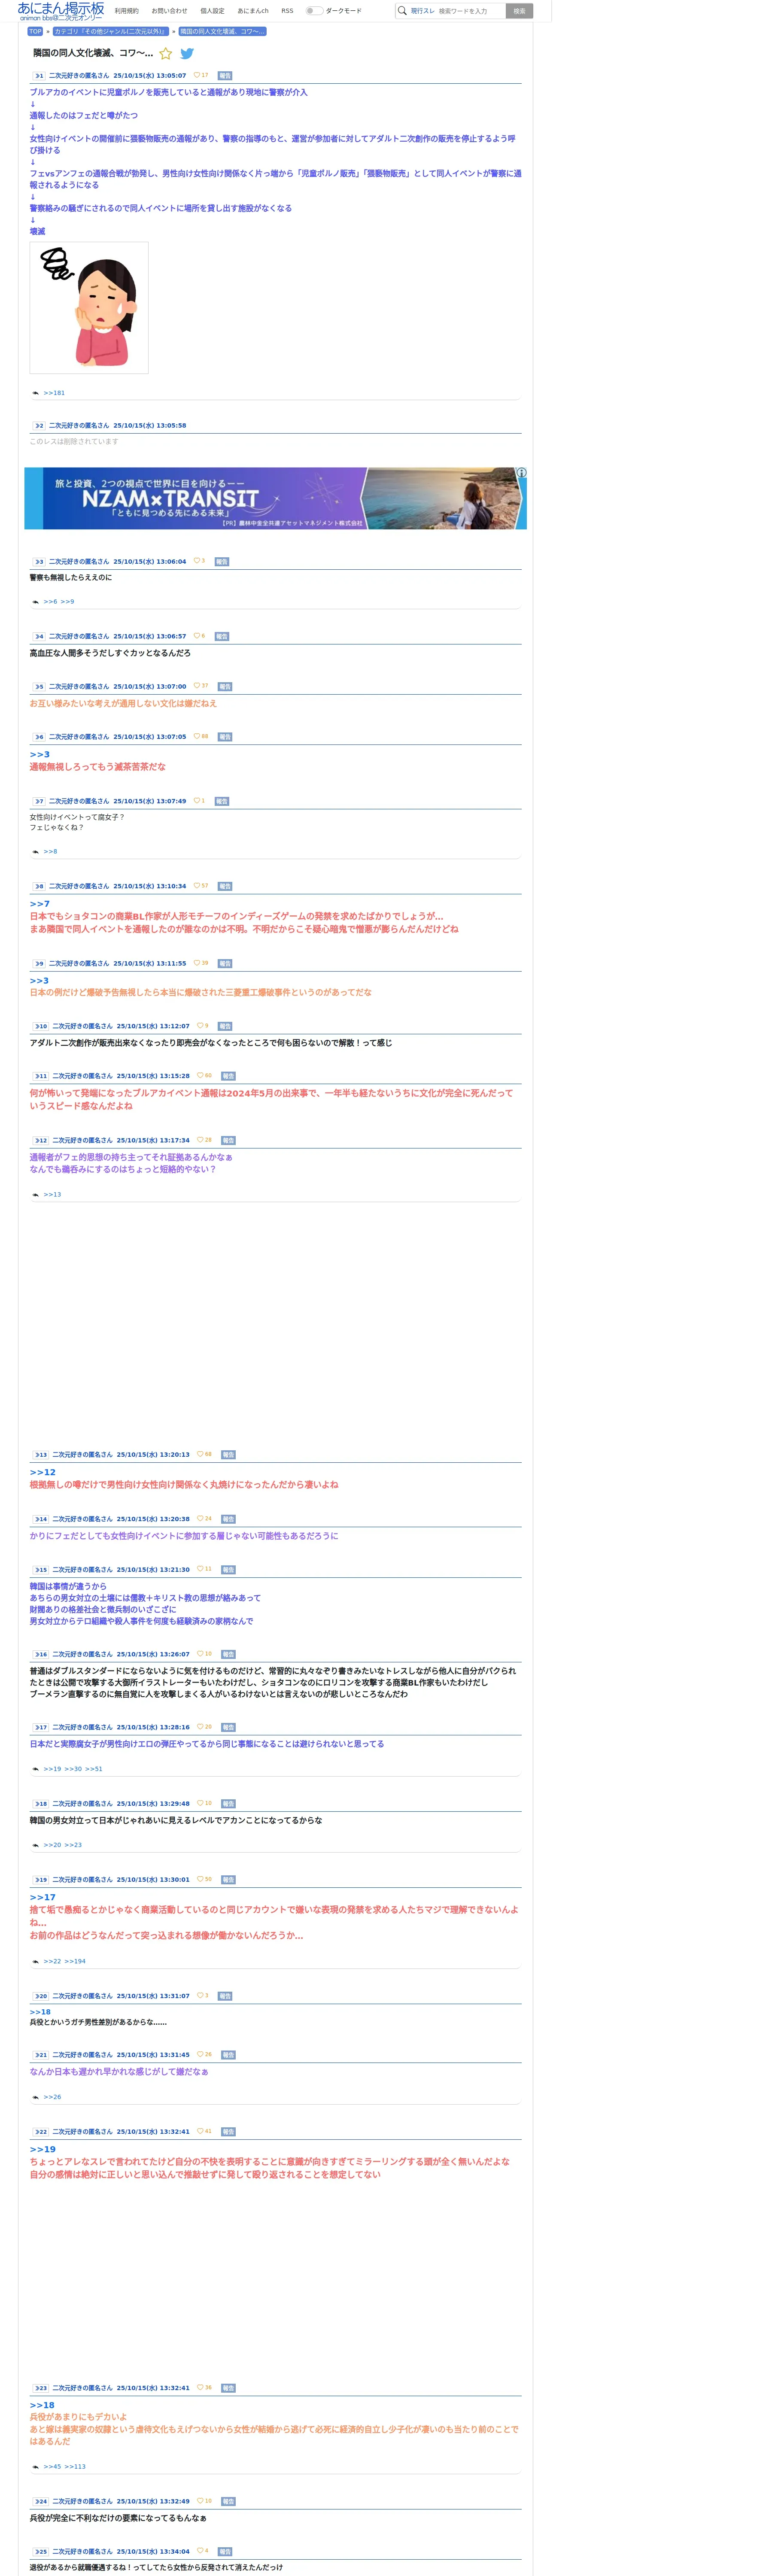Open the NZAM×TRANSIT advertisement banner
The height and width of the screenshot is (2576, 778).
[x=275, y=498]
